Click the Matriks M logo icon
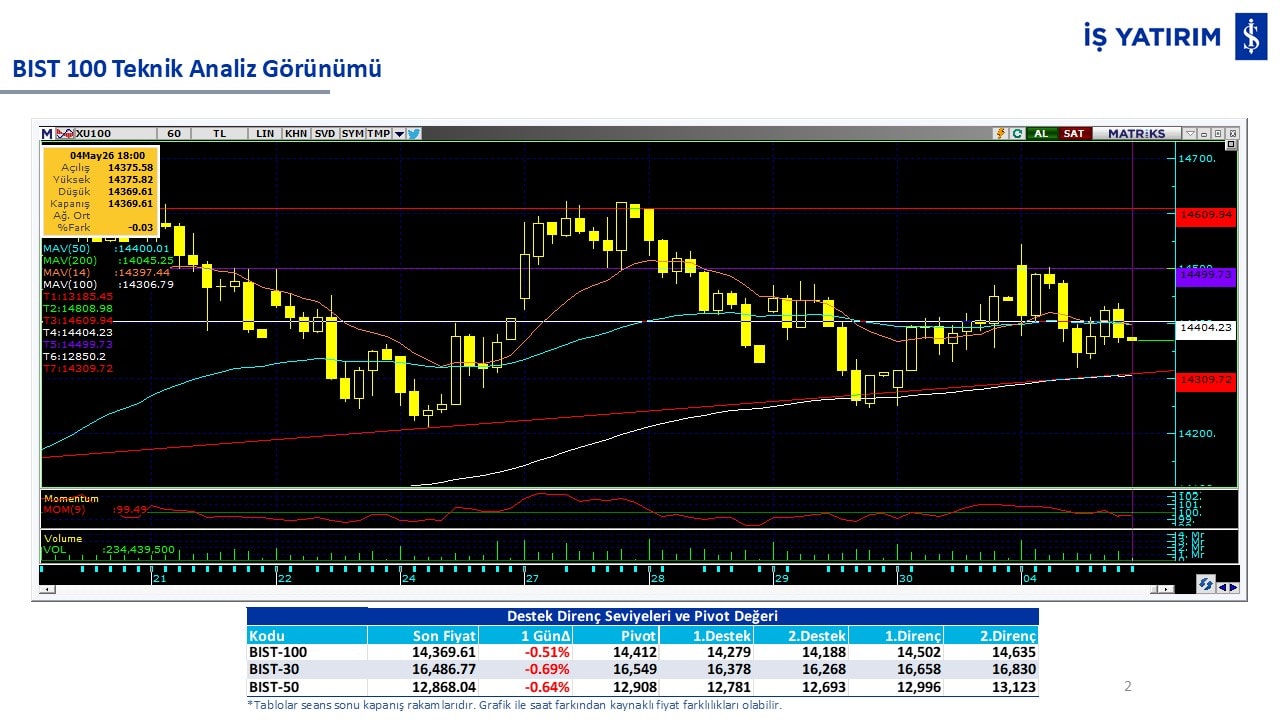The image size is (1280, 720). (x=47, y=134)
